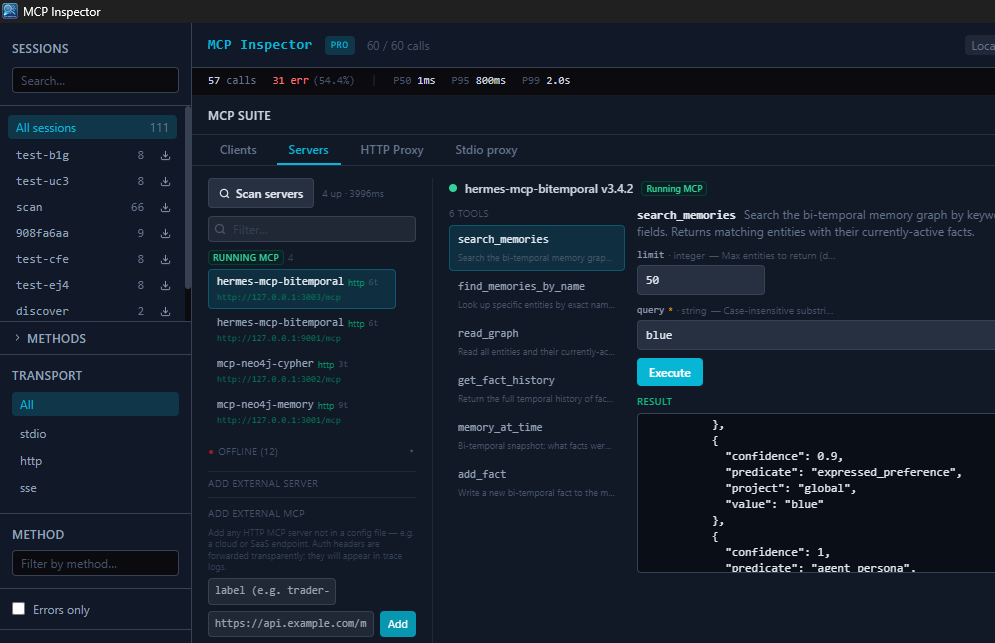Click the sessions list scrollbar

187,197
